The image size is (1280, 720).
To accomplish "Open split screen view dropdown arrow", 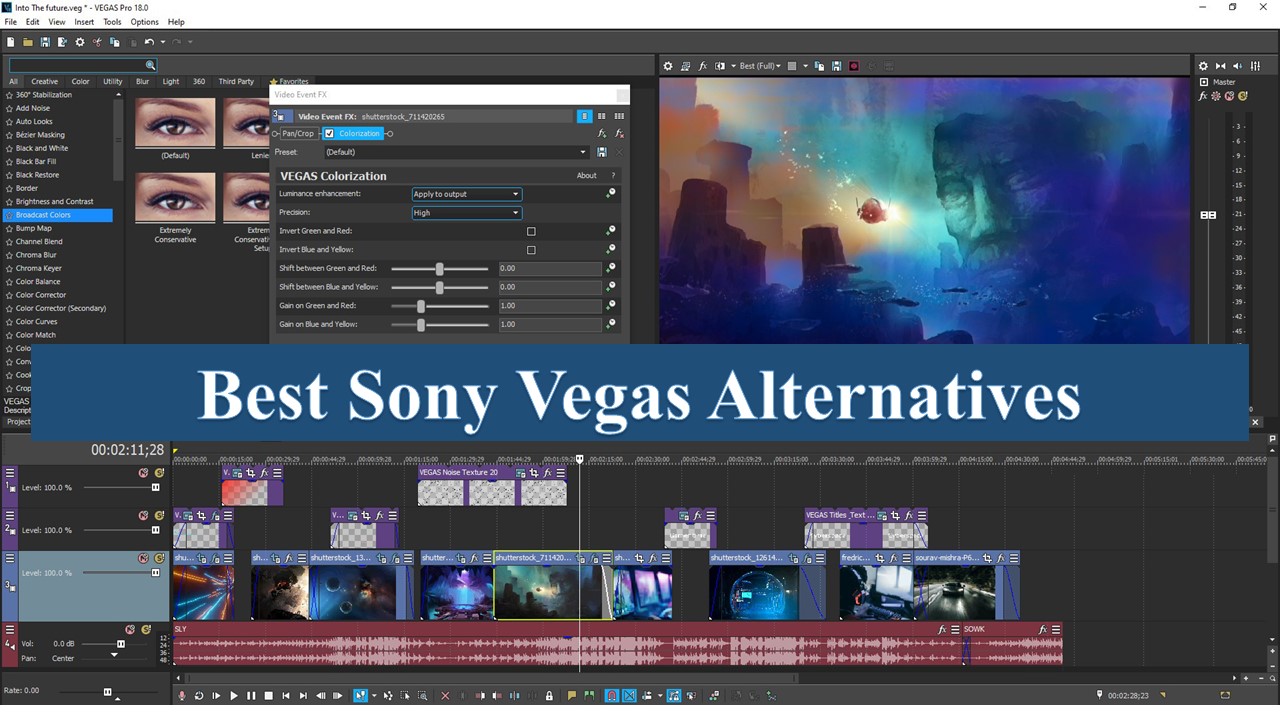I will tap(733, 66).
